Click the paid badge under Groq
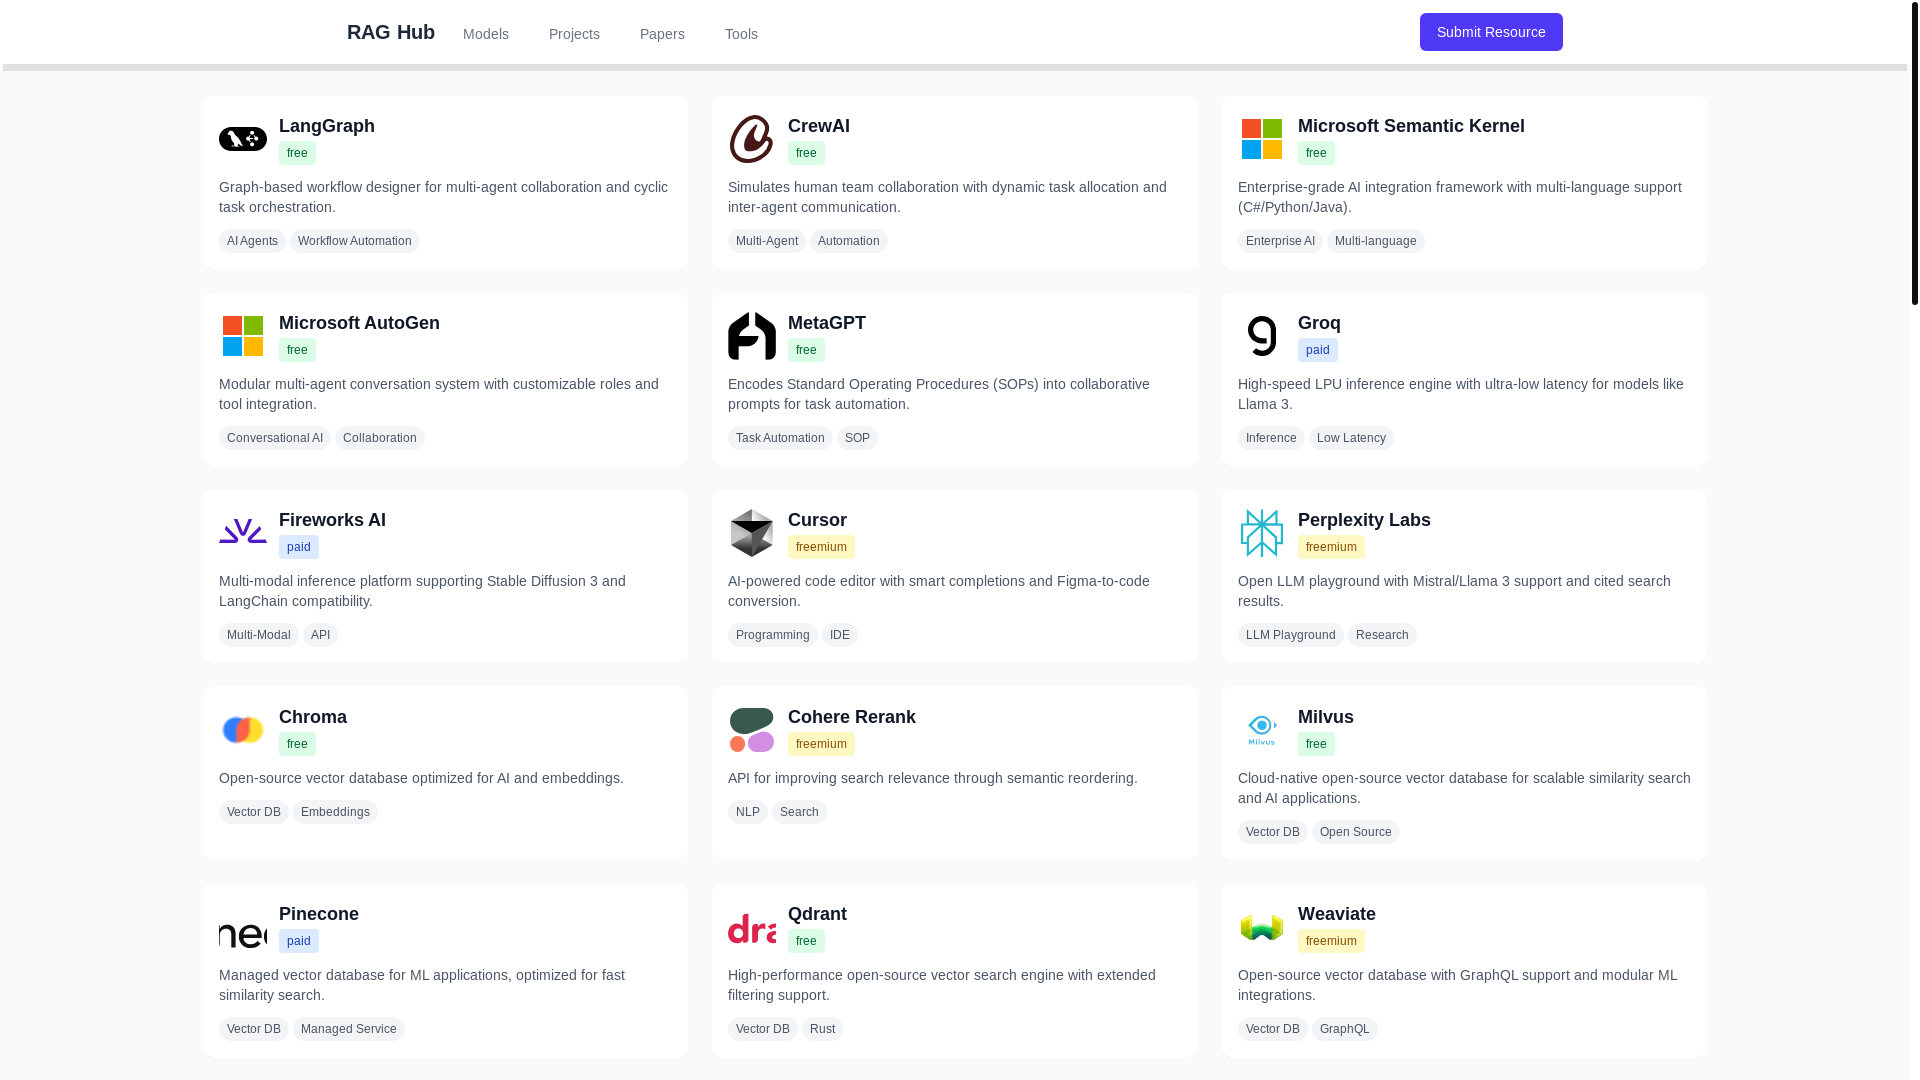 click(1318, 350)
